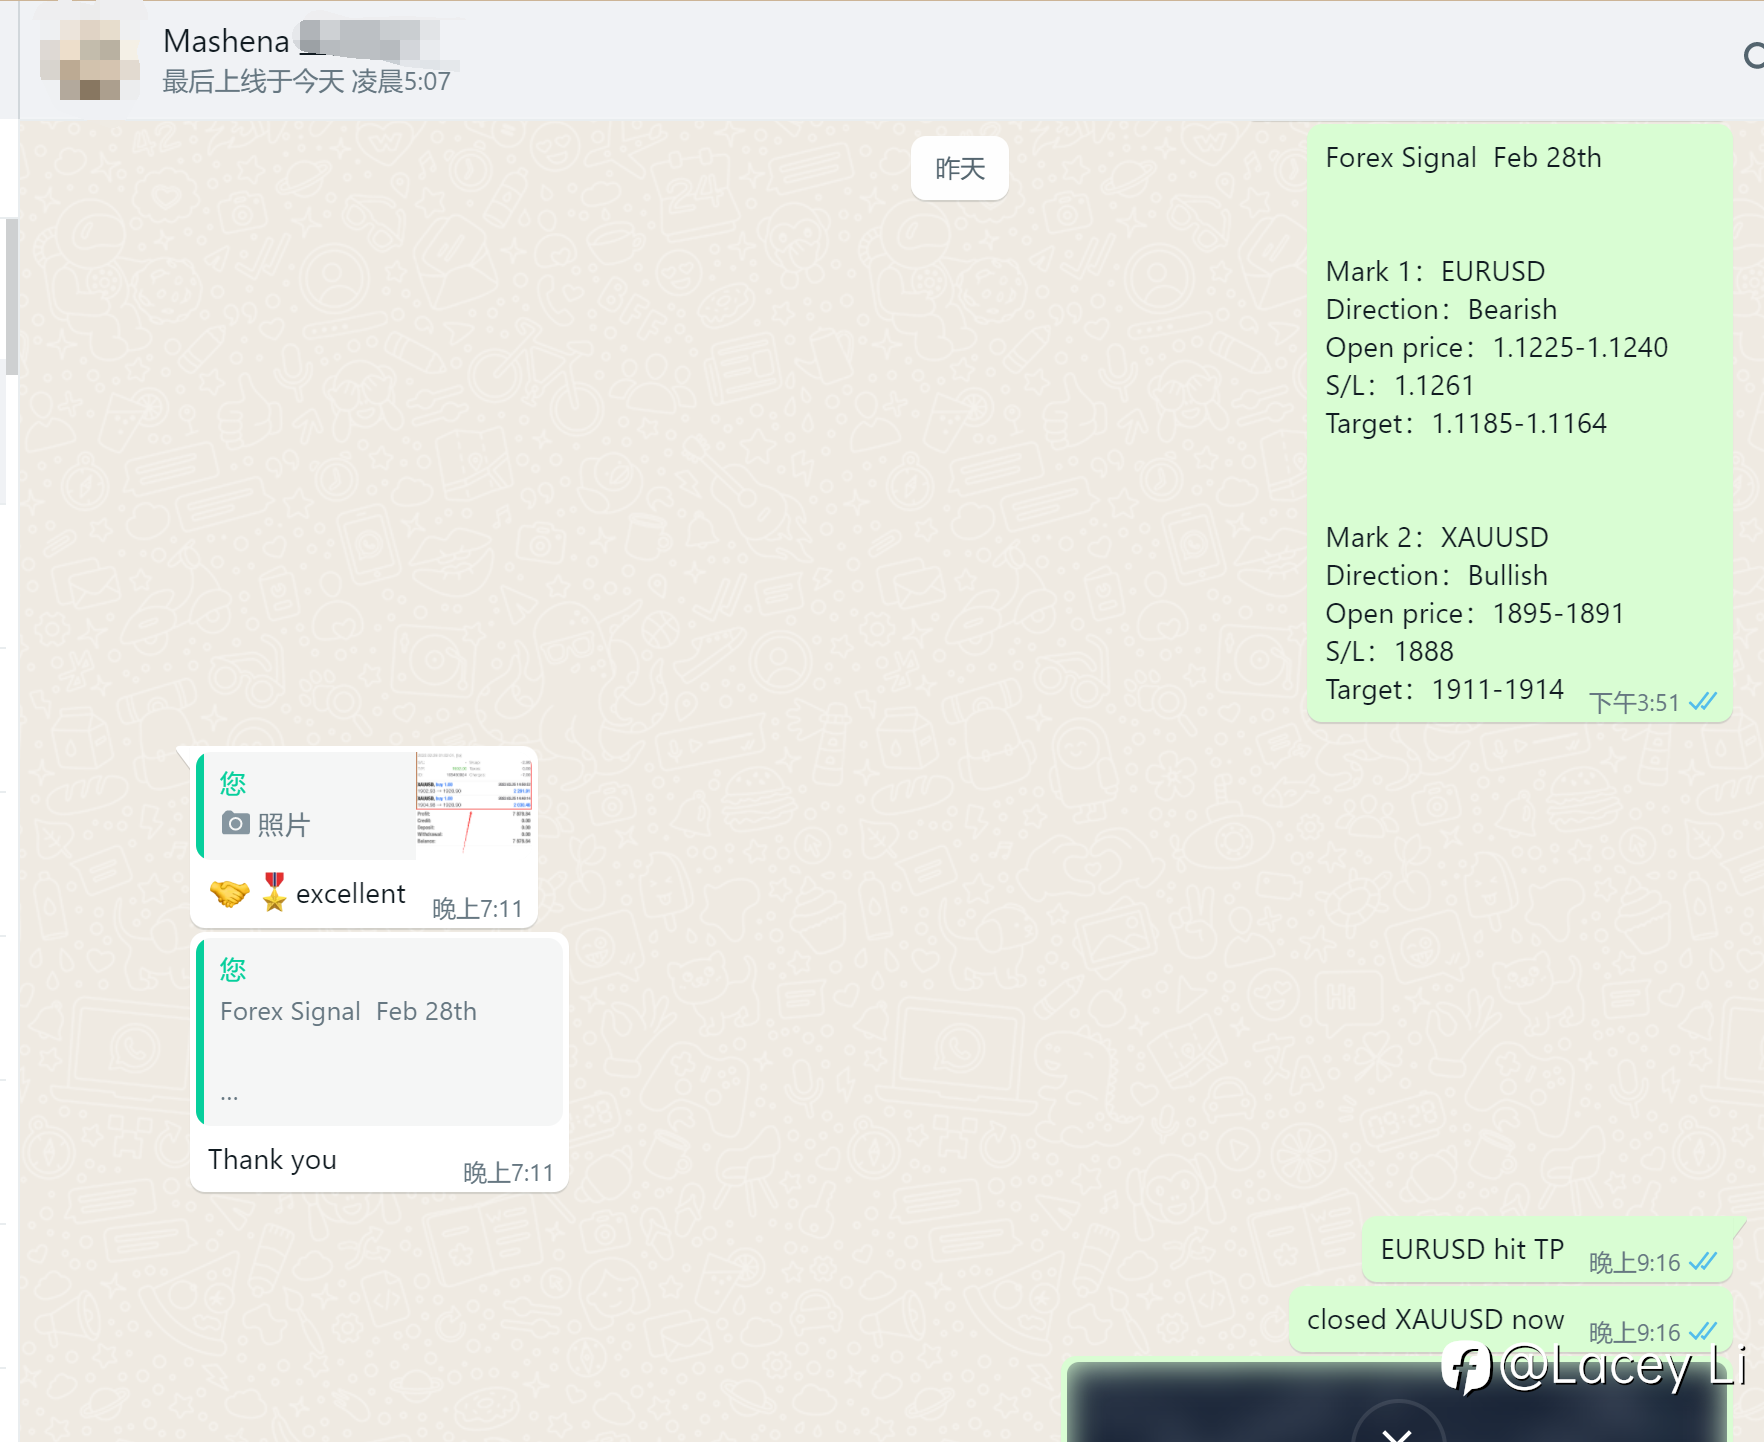Image resolution: width=1764 pixels, height=1442 pixels.
Task: Click the chat list scrollbar at left edge
Action: tap(11, 297)
